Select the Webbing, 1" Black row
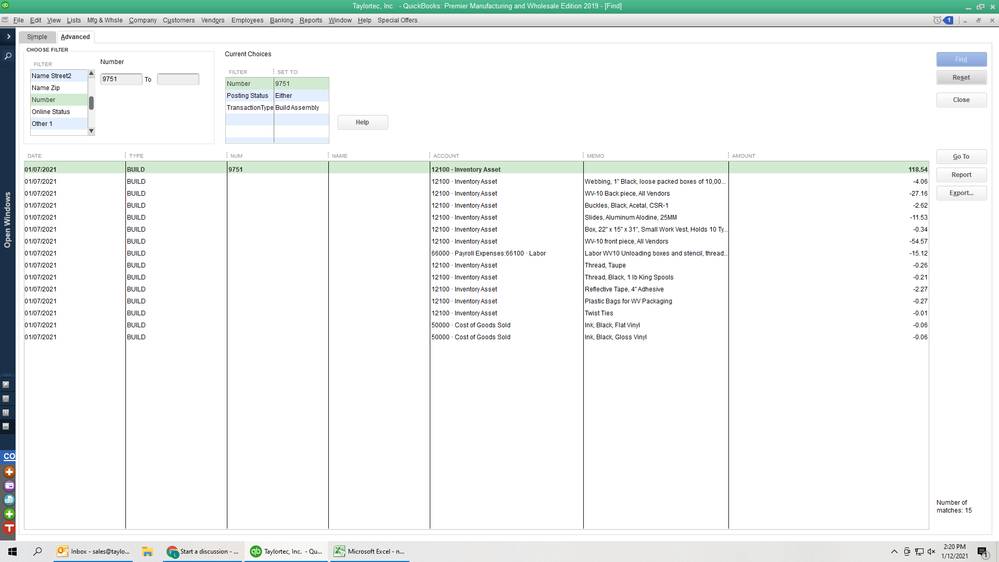This screenshot has width=999, height=562. pos(477,182)
